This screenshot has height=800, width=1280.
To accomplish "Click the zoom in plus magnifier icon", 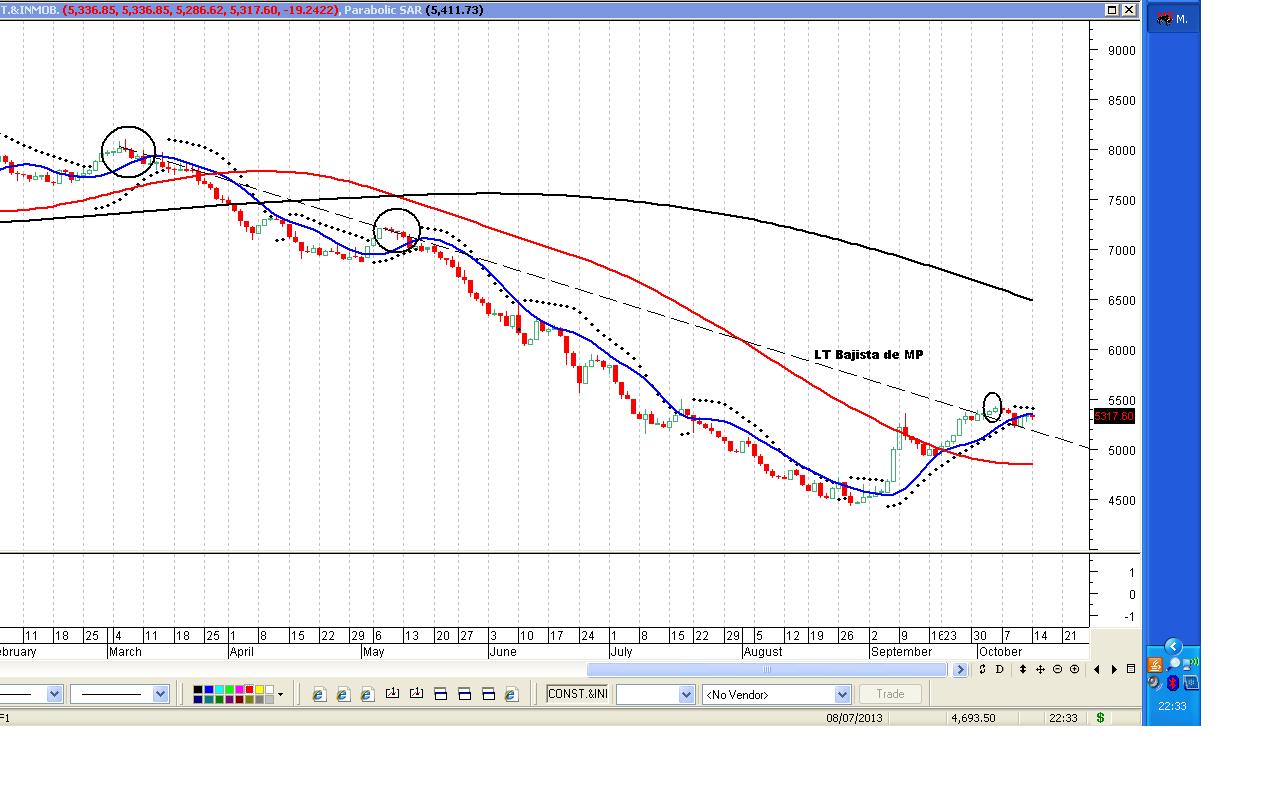I will 1075,669.
